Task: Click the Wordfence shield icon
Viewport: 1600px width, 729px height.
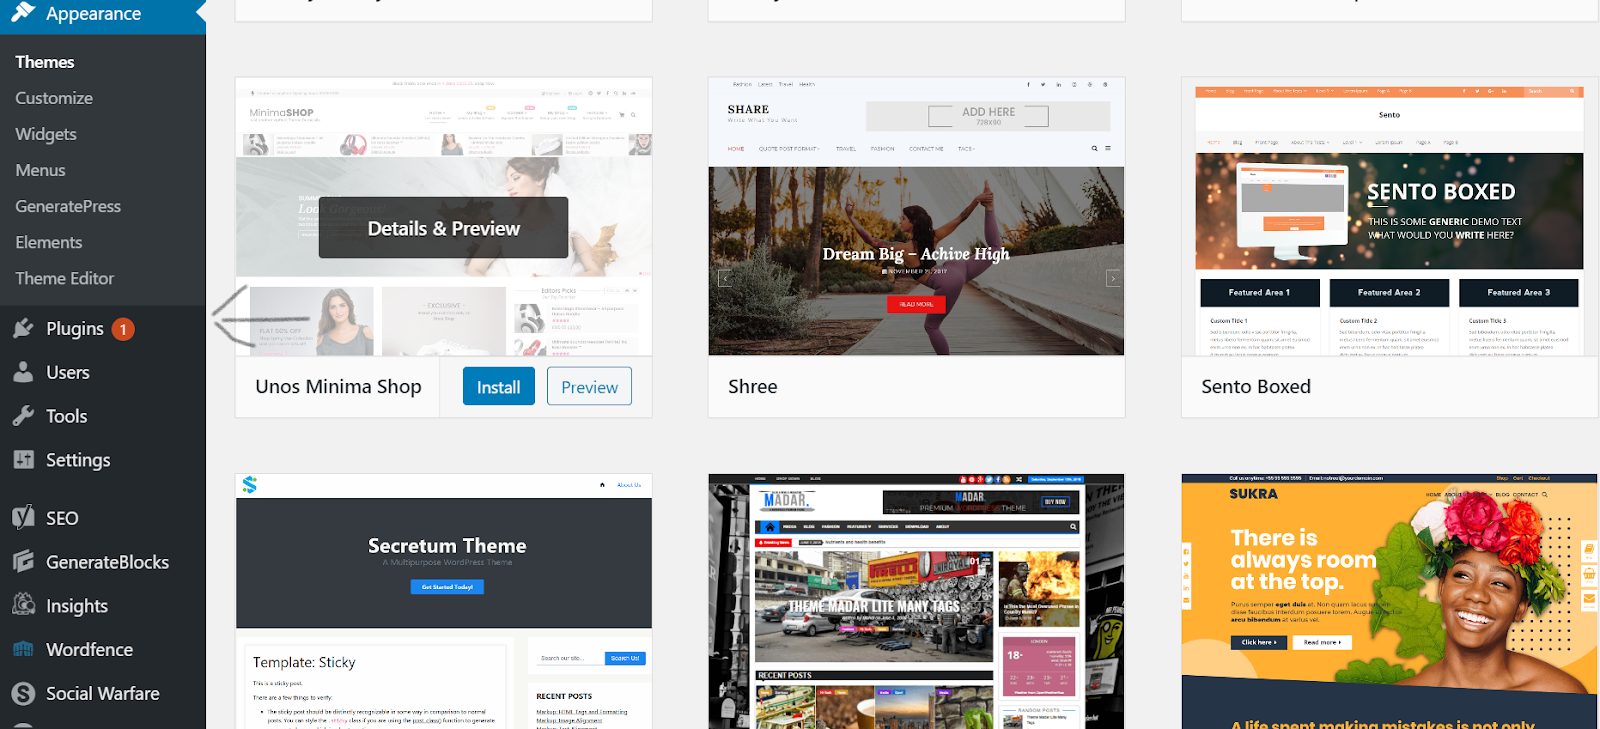Action: coord(23,649)
